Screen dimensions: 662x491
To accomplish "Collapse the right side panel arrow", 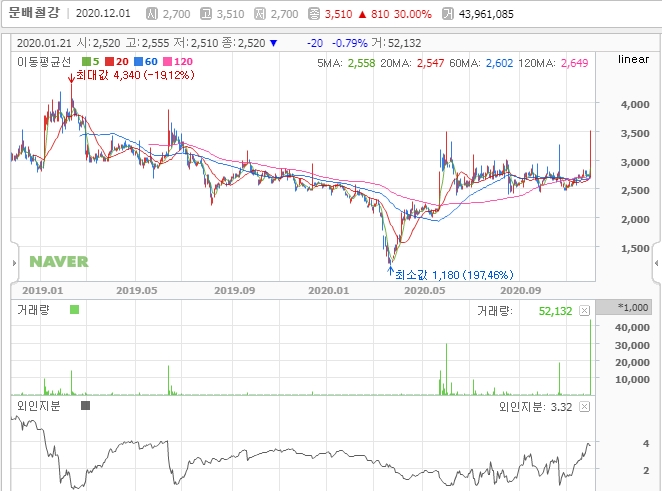I will (x=657, y=263).
